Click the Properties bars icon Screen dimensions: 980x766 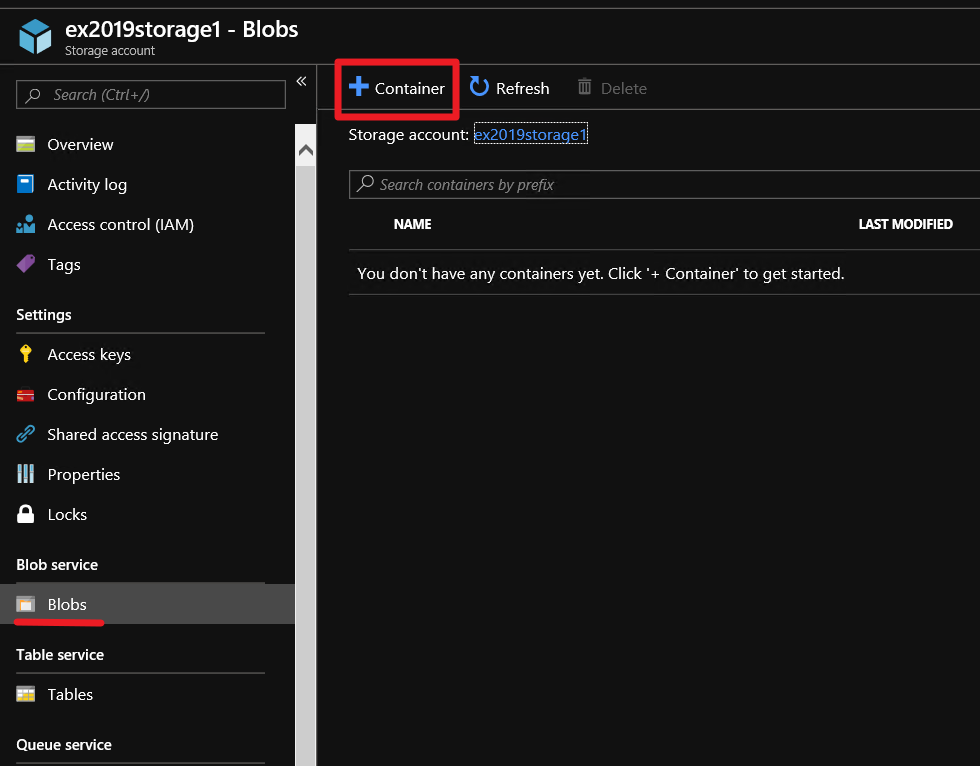[x=26, y=474]
